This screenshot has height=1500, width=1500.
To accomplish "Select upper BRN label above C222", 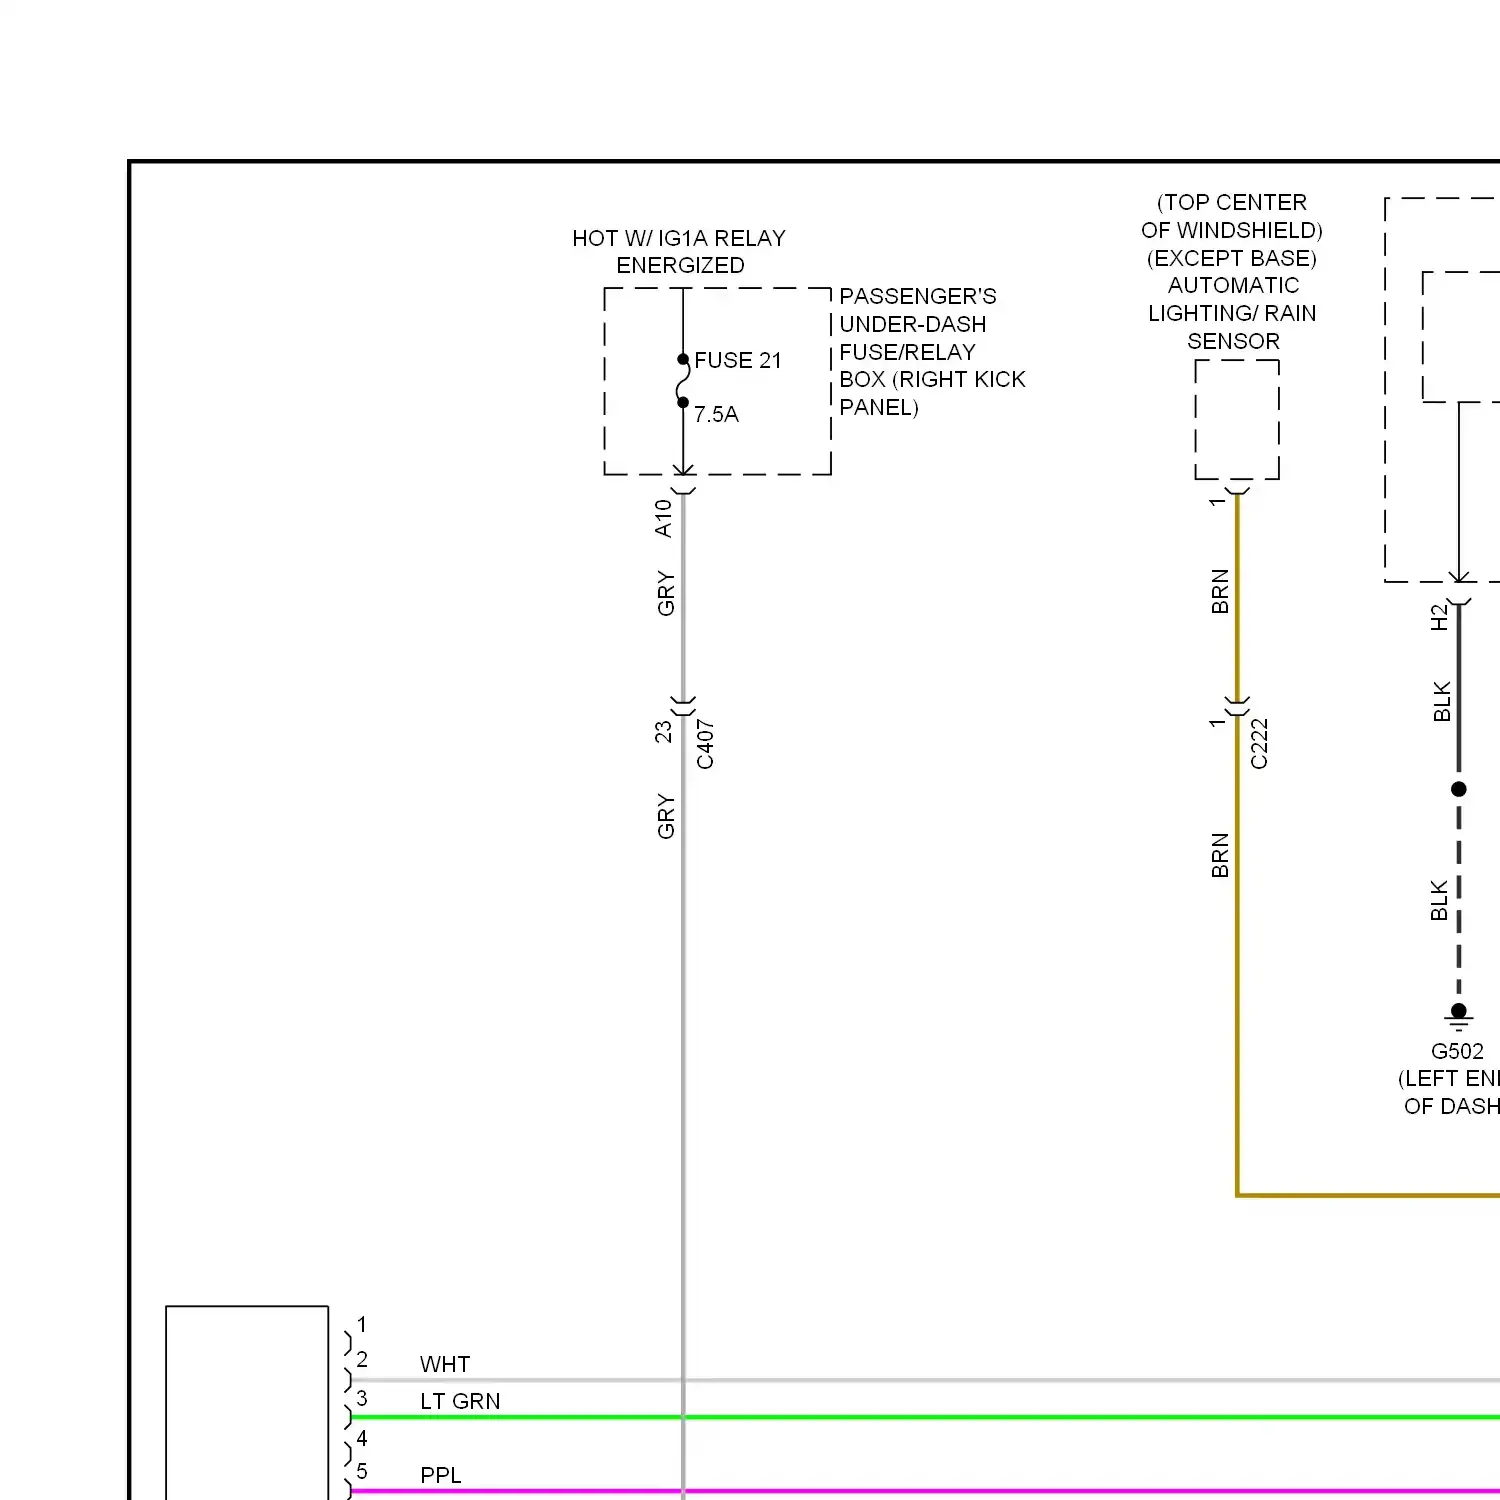I will coord(1220,591).
